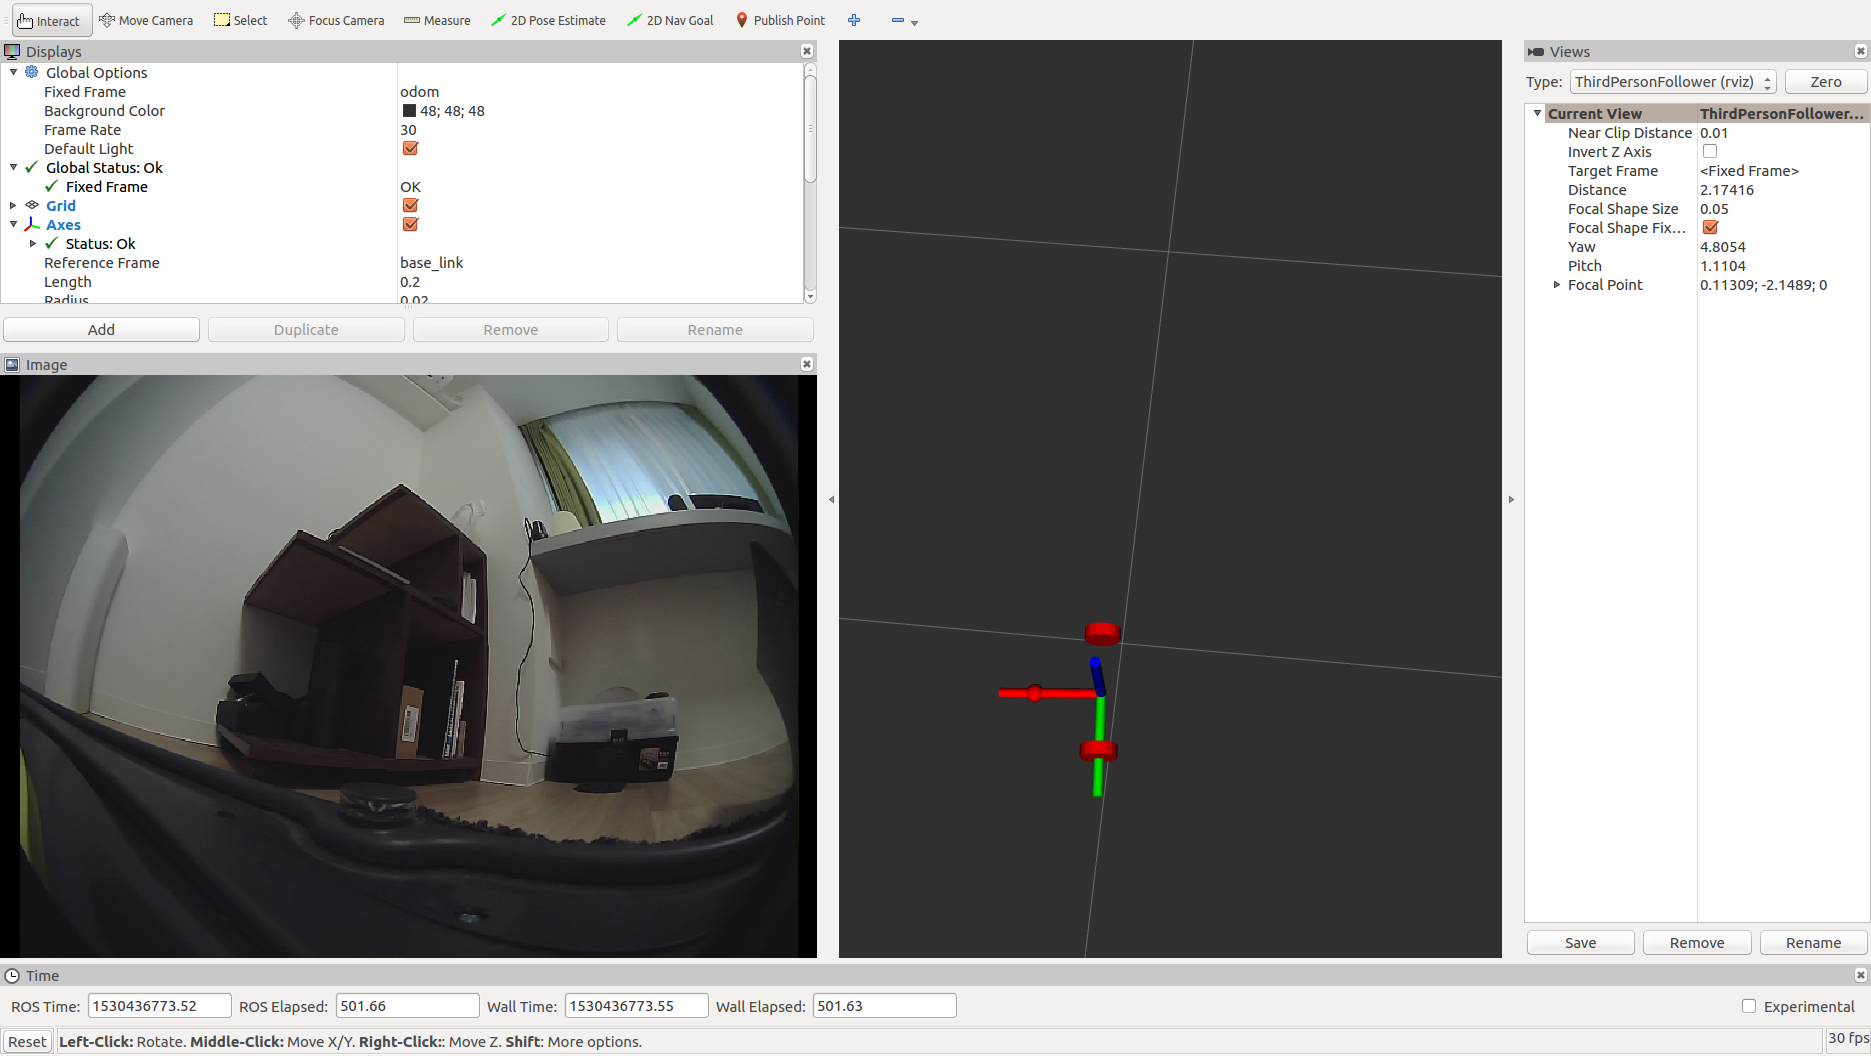Viewport: 1871px width, 1056px height.
Task: Choose the Select tool
Action: 241,20
